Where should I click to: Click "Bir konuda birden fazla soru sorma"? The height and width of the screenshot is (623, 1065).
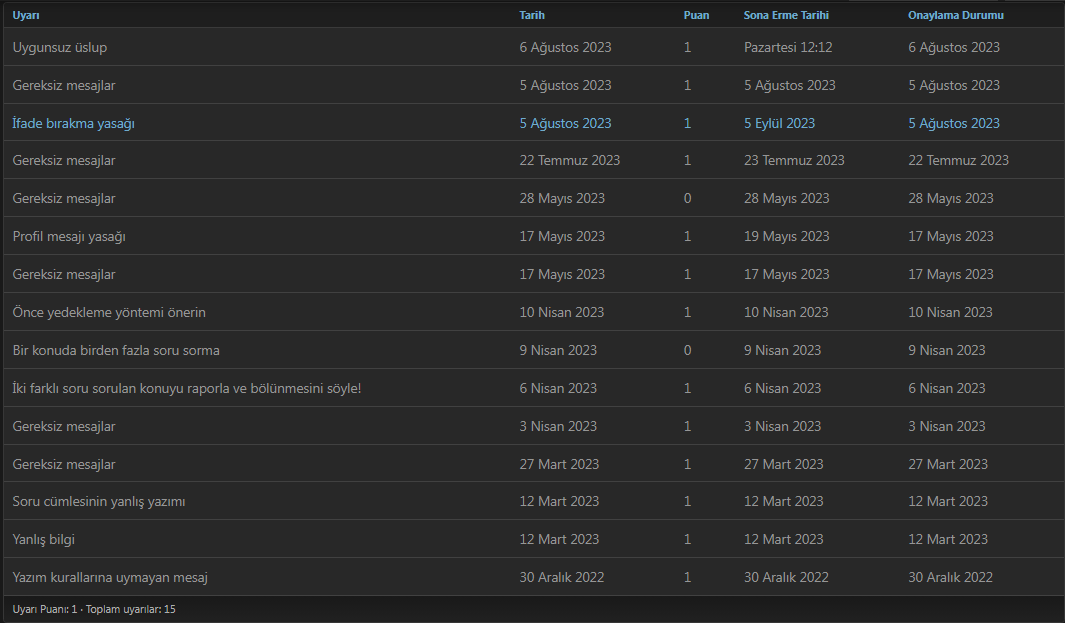[x=116, y=351]
